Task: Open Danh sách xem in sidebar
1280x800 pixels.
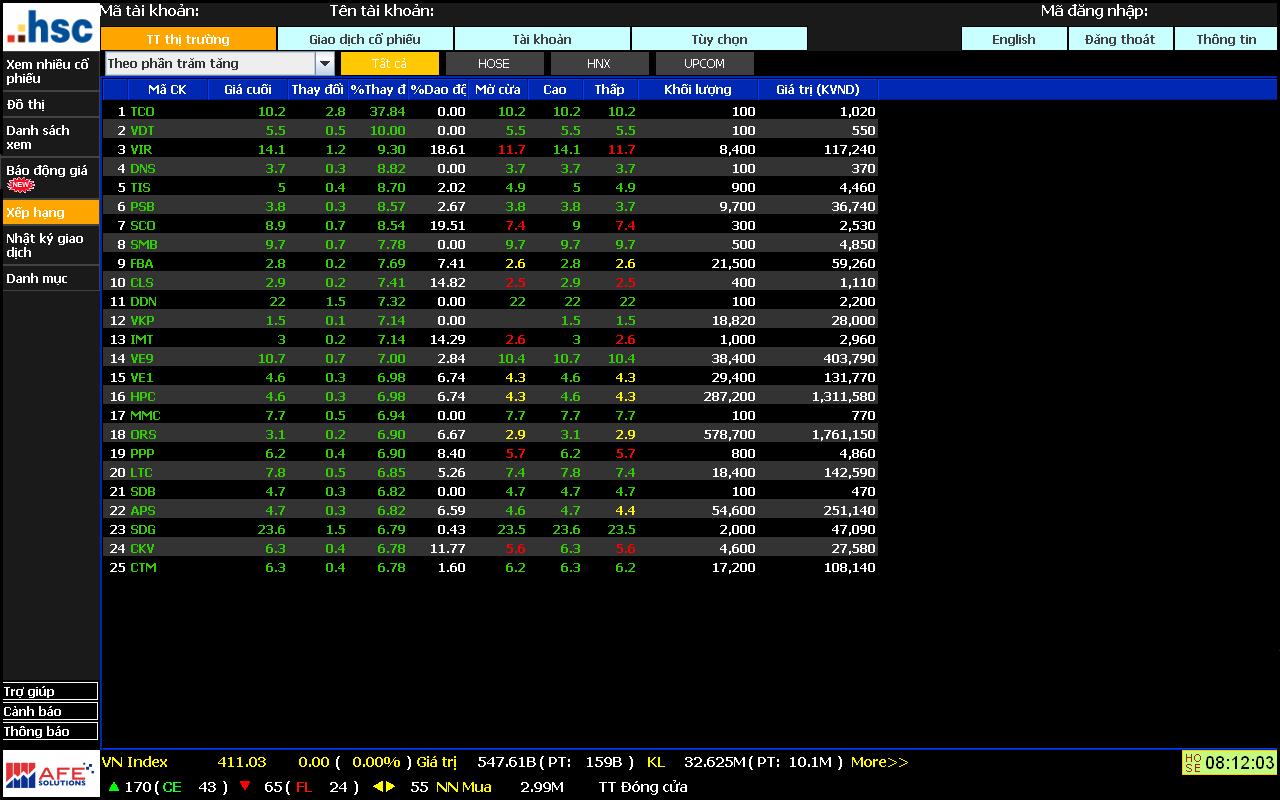Action: point(50,137)
